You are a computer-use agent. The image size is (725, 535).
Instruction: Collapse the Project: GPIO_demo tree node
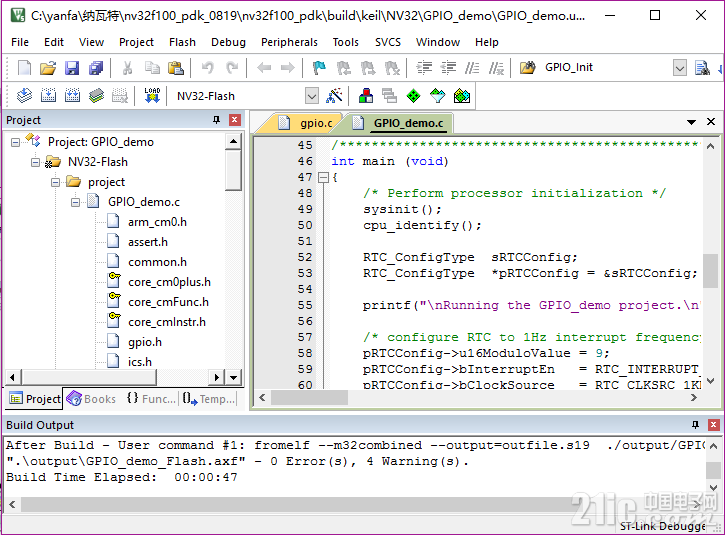15,142
